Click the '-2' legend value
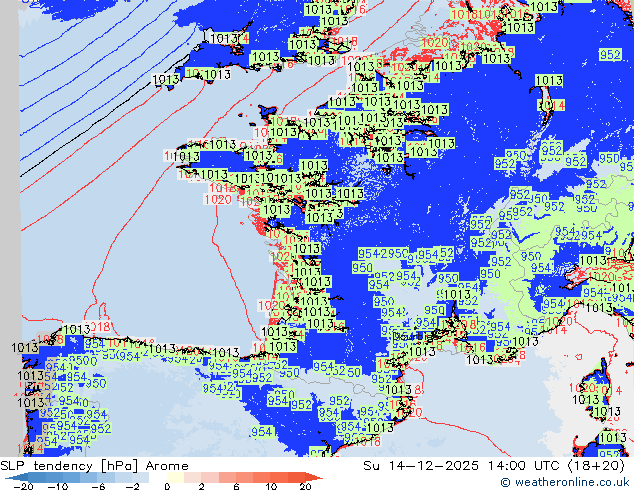 pyautogui.click(x=133, y=486)
